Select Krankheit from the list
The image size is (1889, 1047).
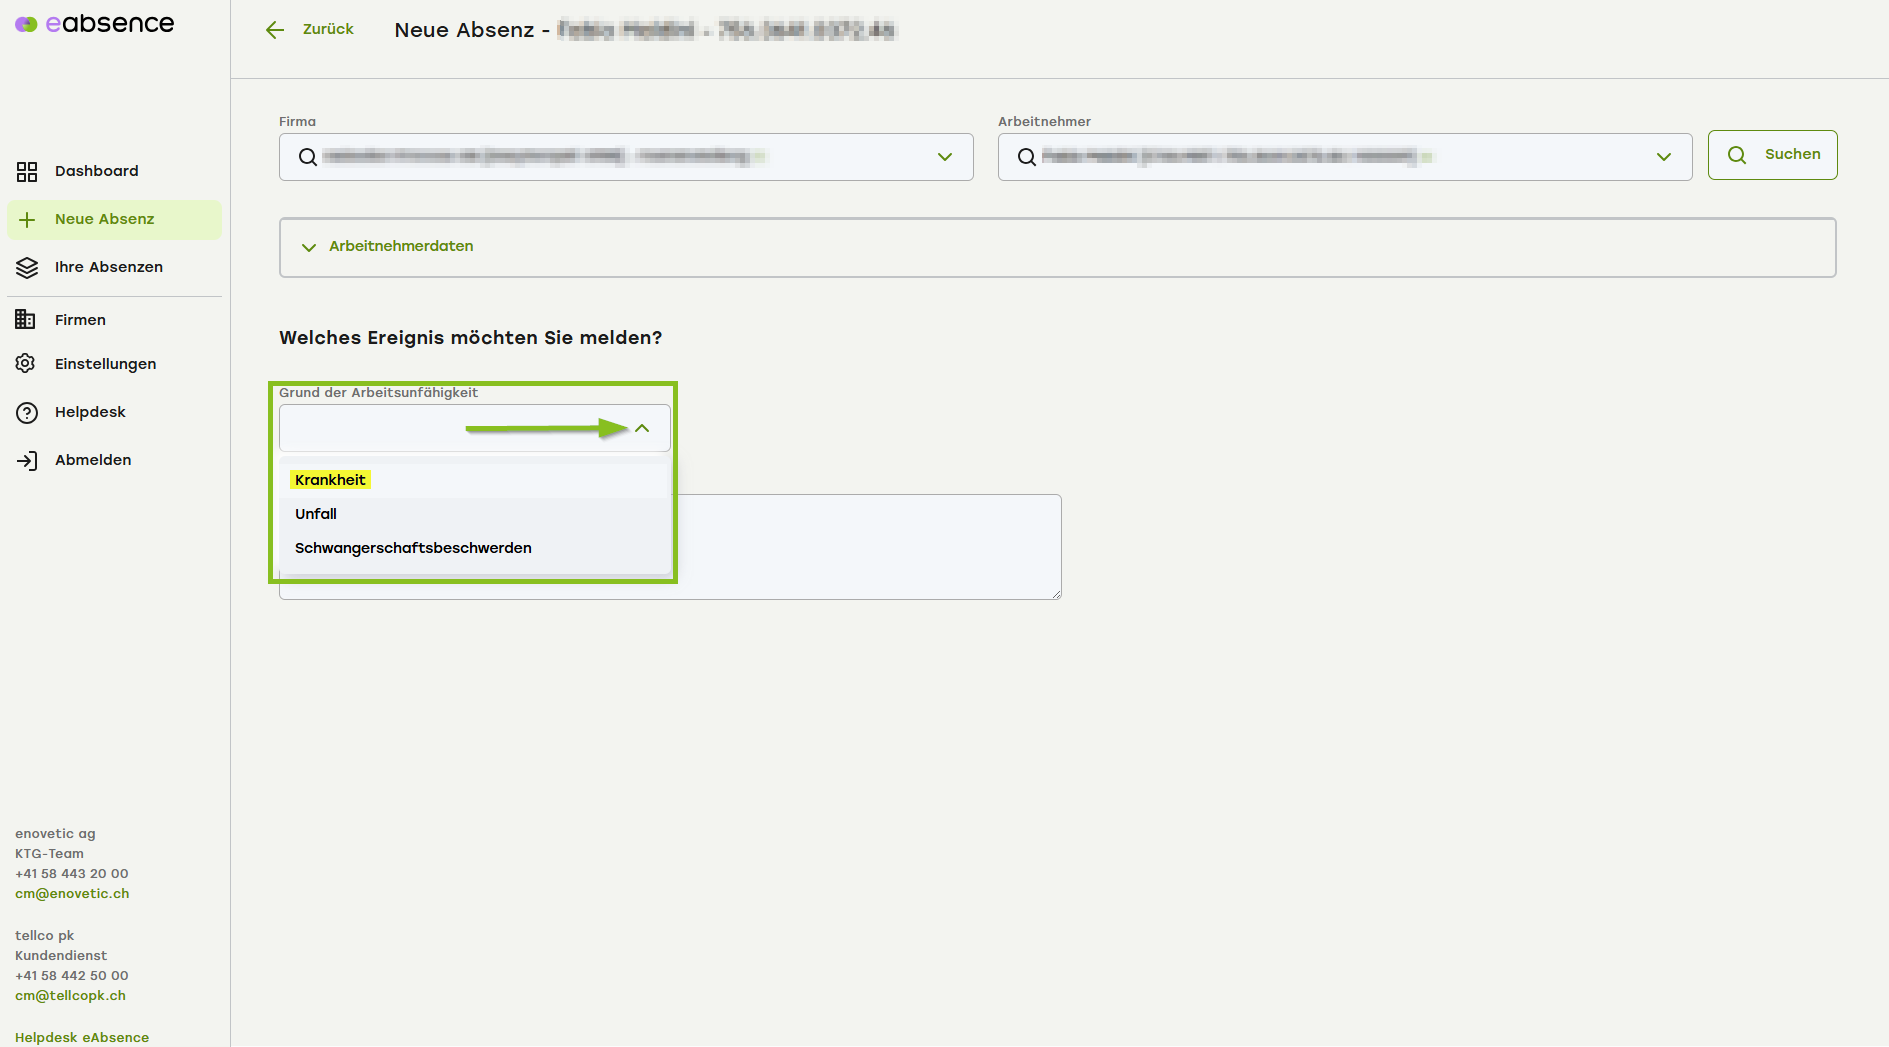click(330, 480)
